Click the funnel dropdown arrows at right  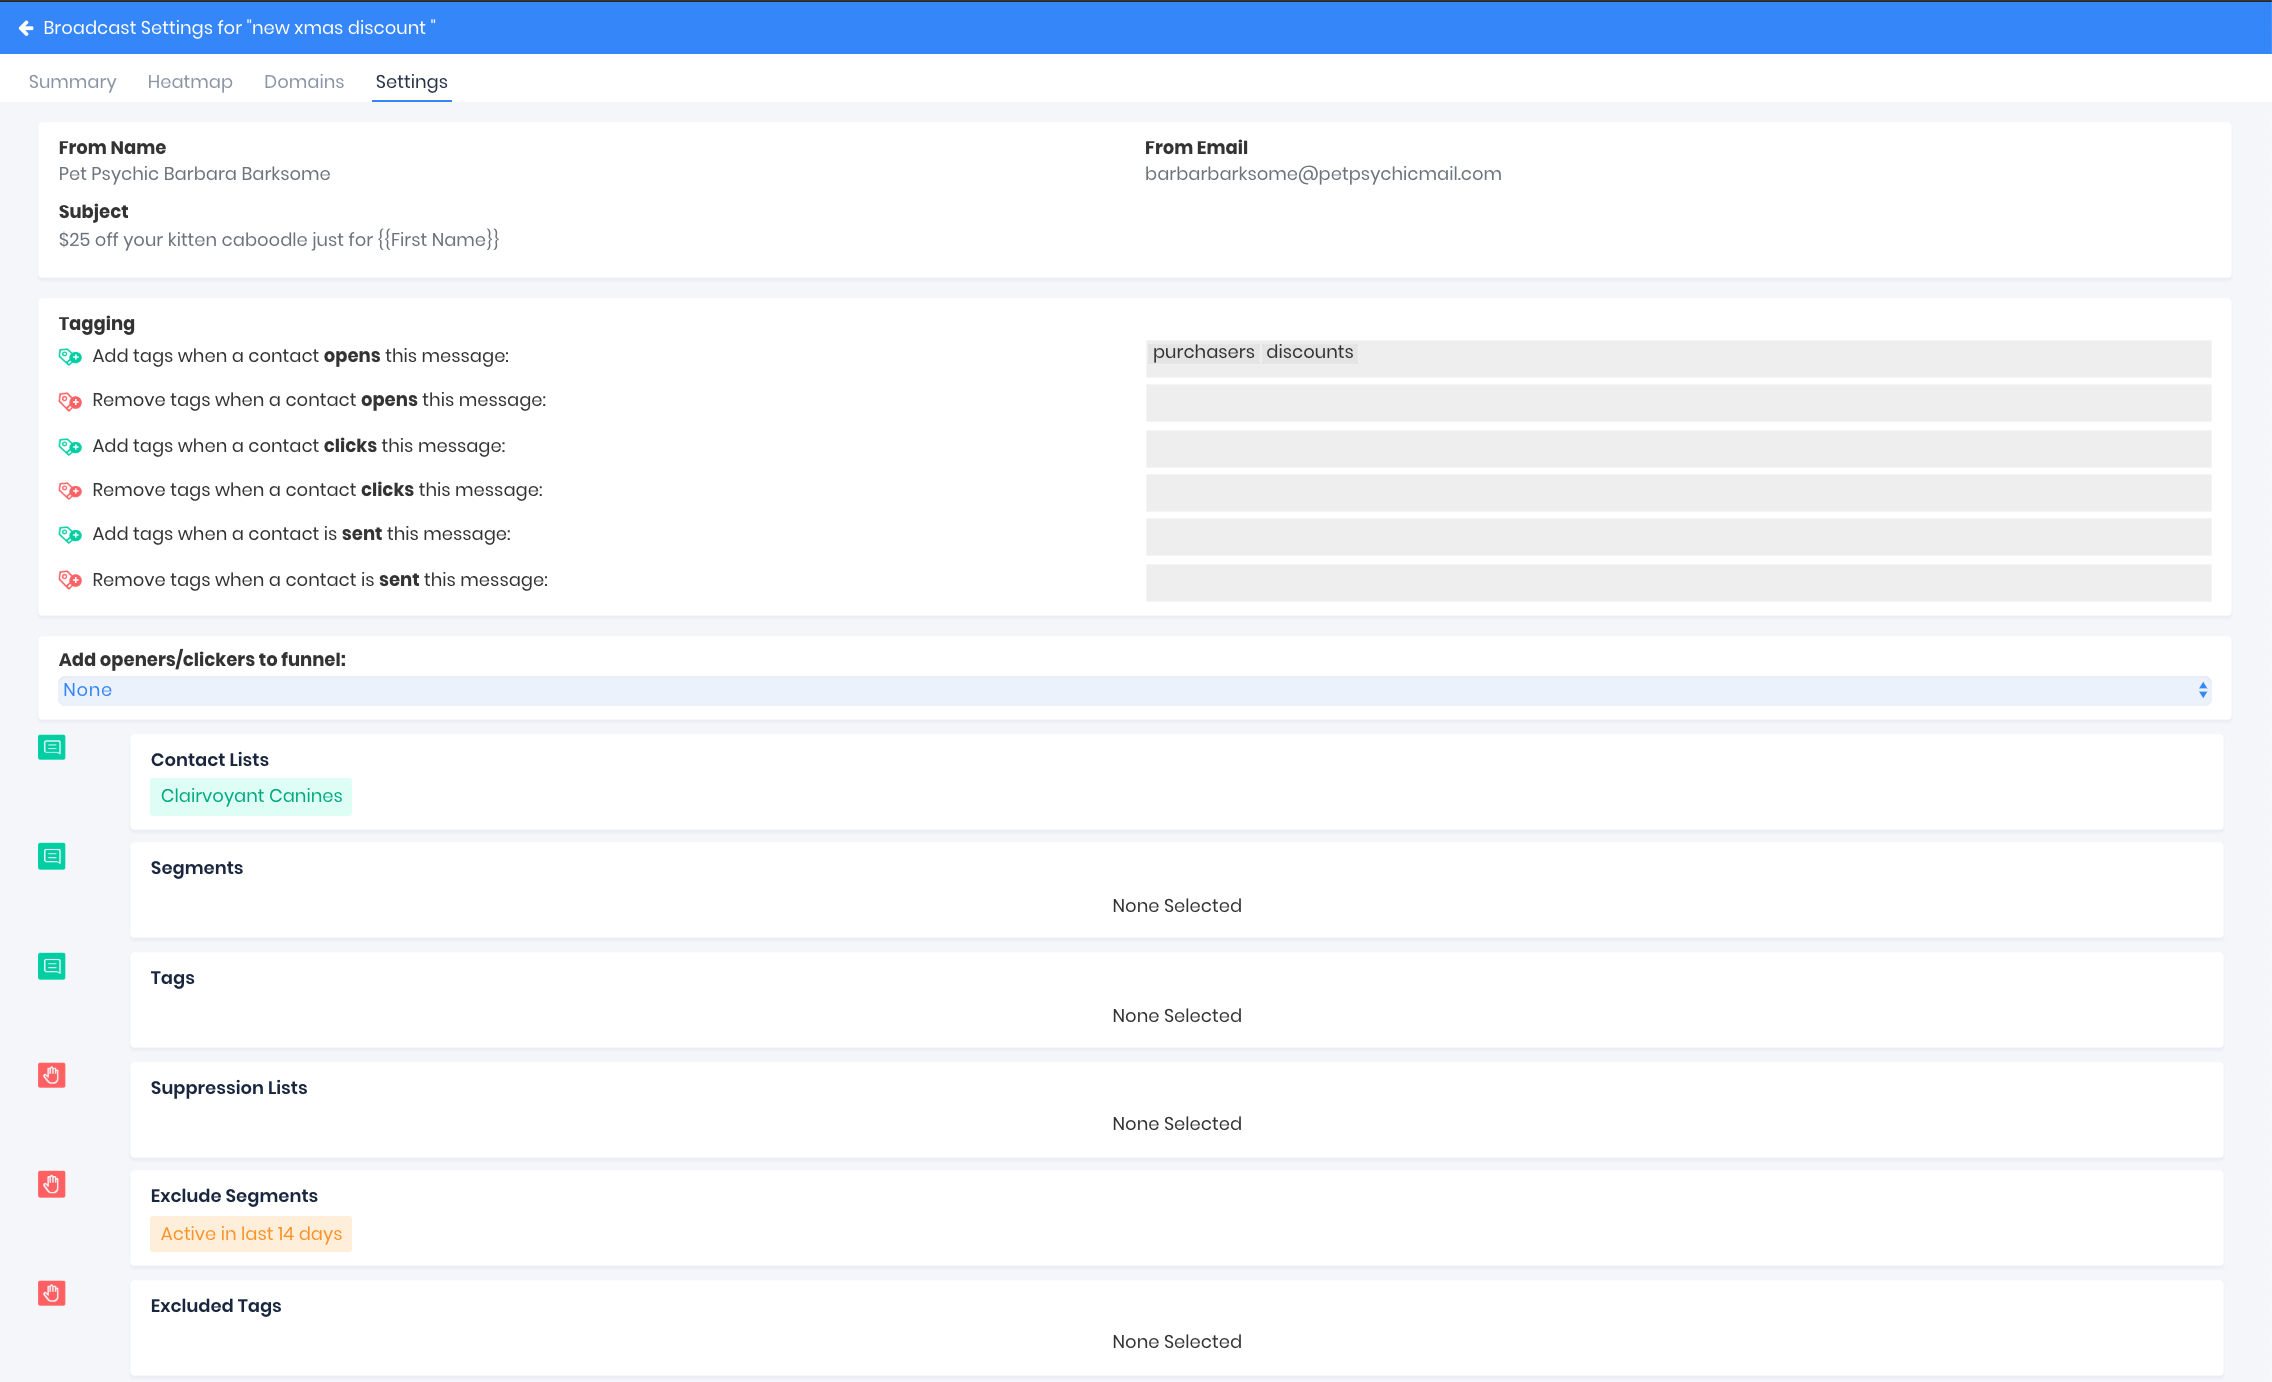tap(2202, 690)
